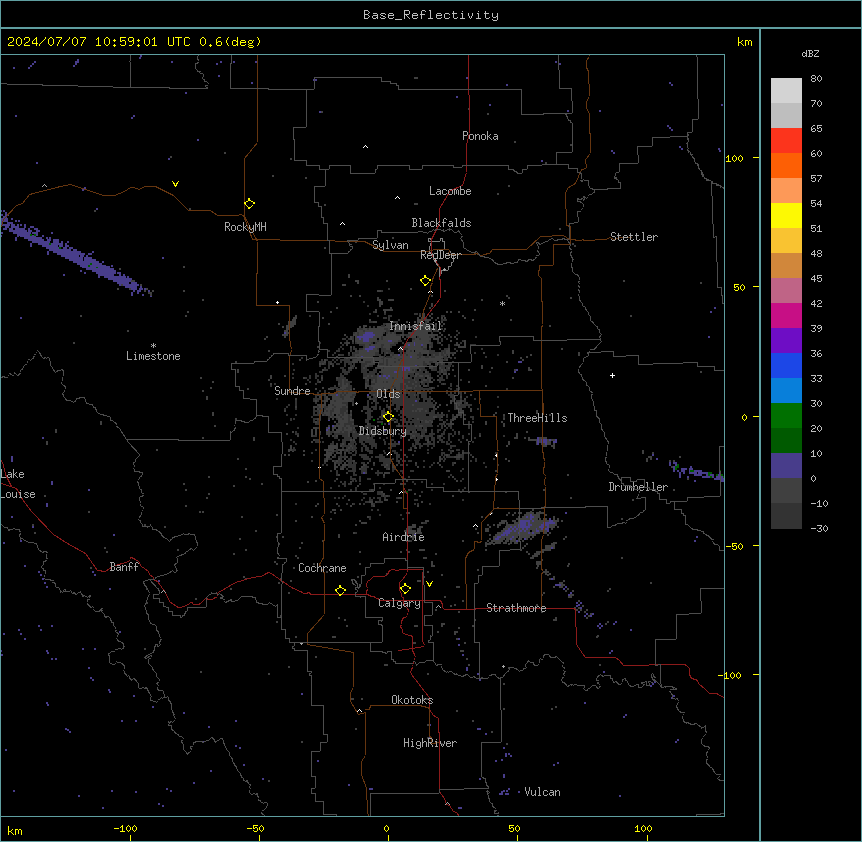Image resolution: width=862 pixels, height=842 pixels.
Task: Click the Limestone label
Action: [153, 356]
